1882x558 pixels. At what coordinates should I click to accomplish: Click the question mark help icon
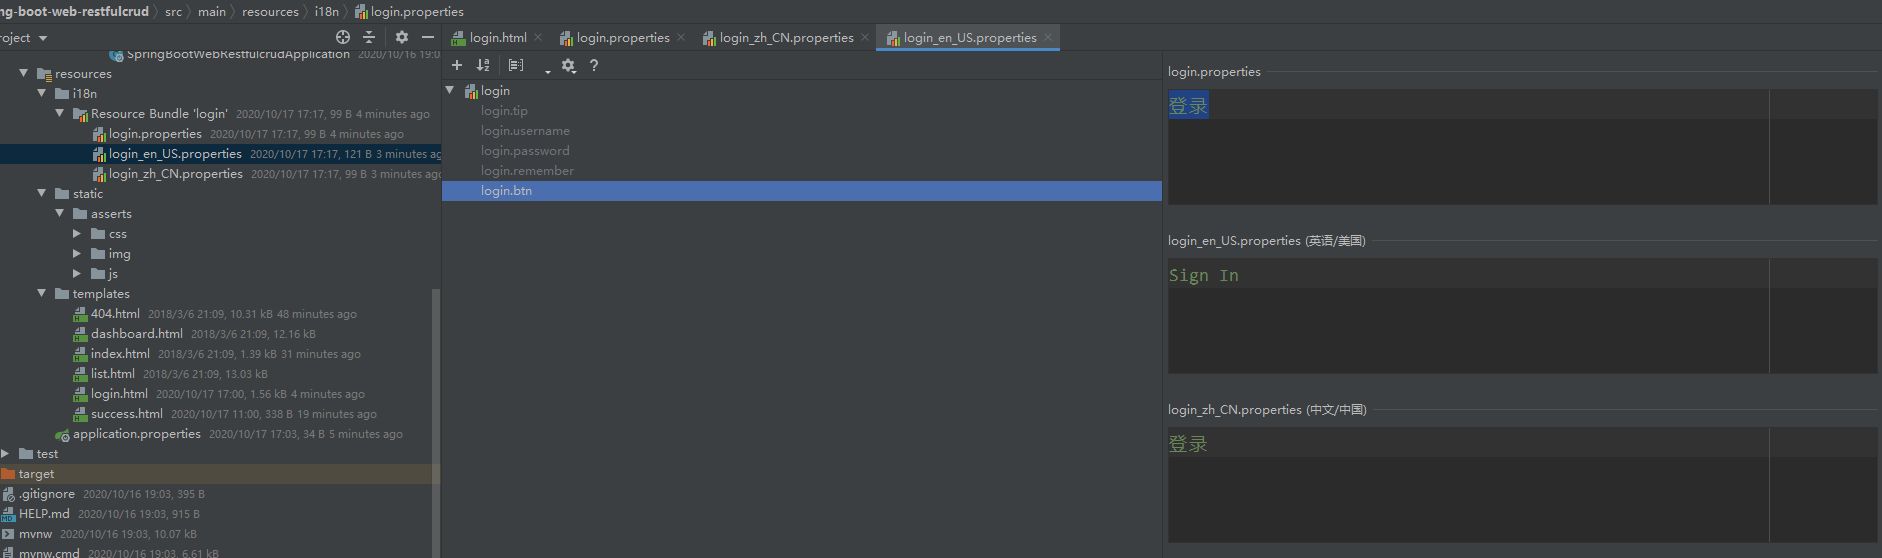(x=594, y=65)
